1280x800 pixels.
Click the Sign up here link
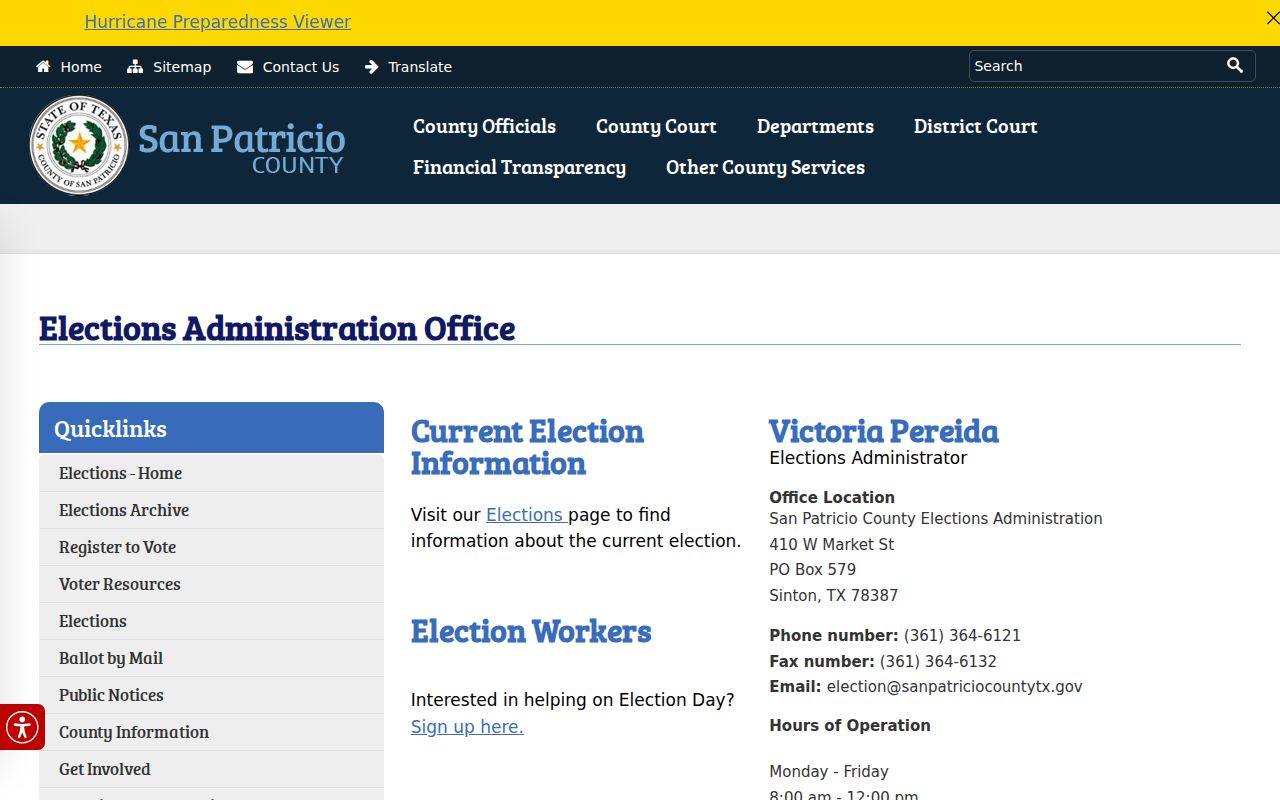pyautogui.click(x=467, y=727)
